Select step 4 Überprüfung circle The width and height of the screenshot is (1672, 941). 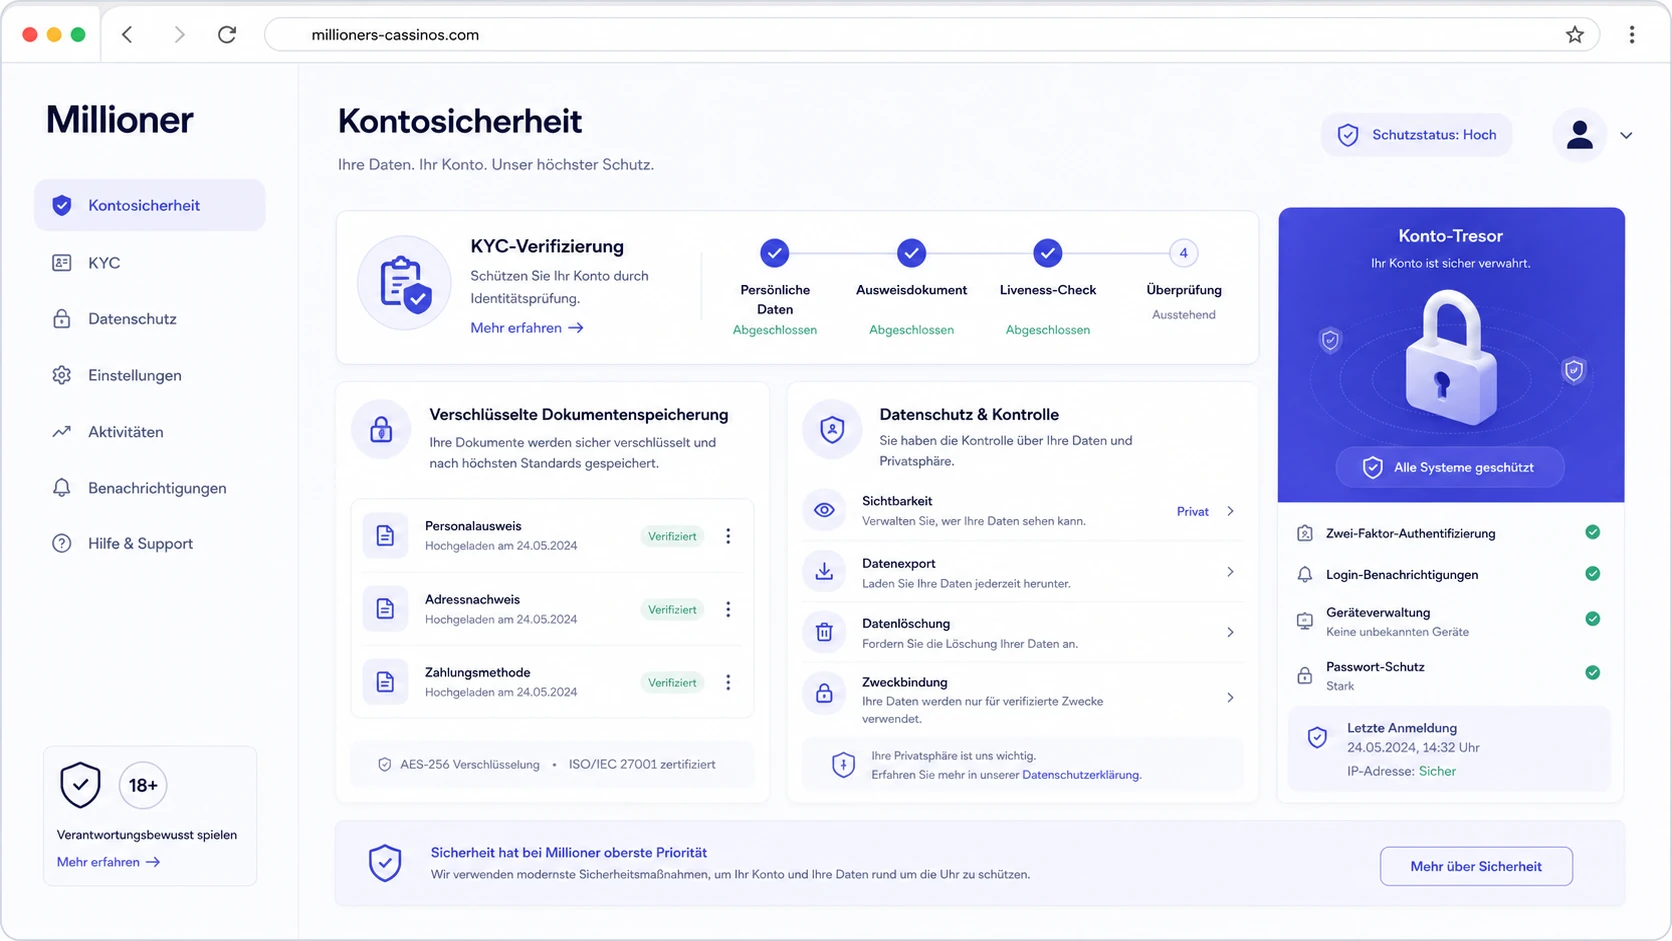point(1184,253)
